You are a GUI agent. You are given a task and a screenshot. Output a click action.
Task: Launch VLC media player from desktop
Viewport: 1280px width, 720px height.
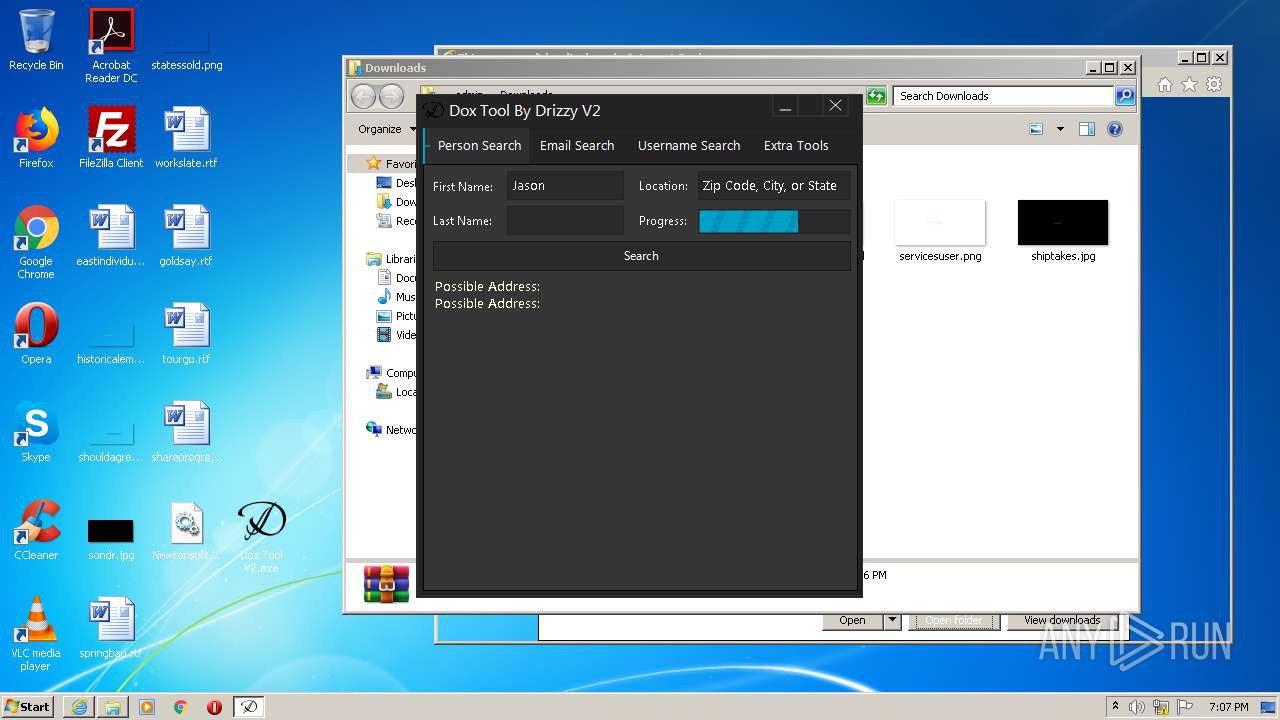(x=36, y=634)
